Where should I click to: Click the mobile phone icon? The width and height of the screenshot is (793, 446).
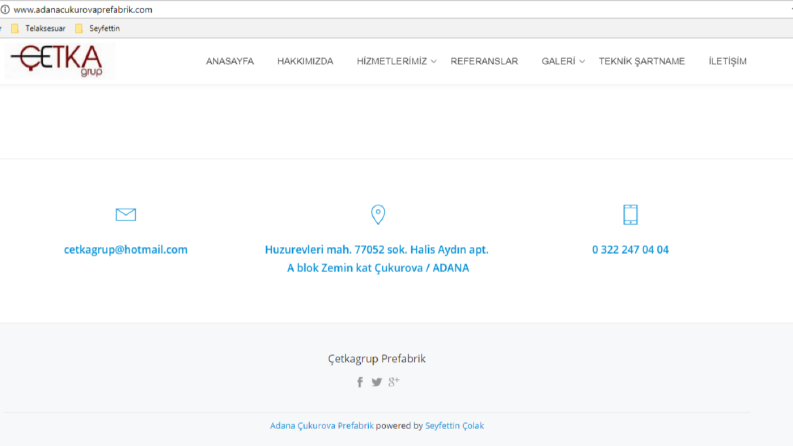pos(630,214)
